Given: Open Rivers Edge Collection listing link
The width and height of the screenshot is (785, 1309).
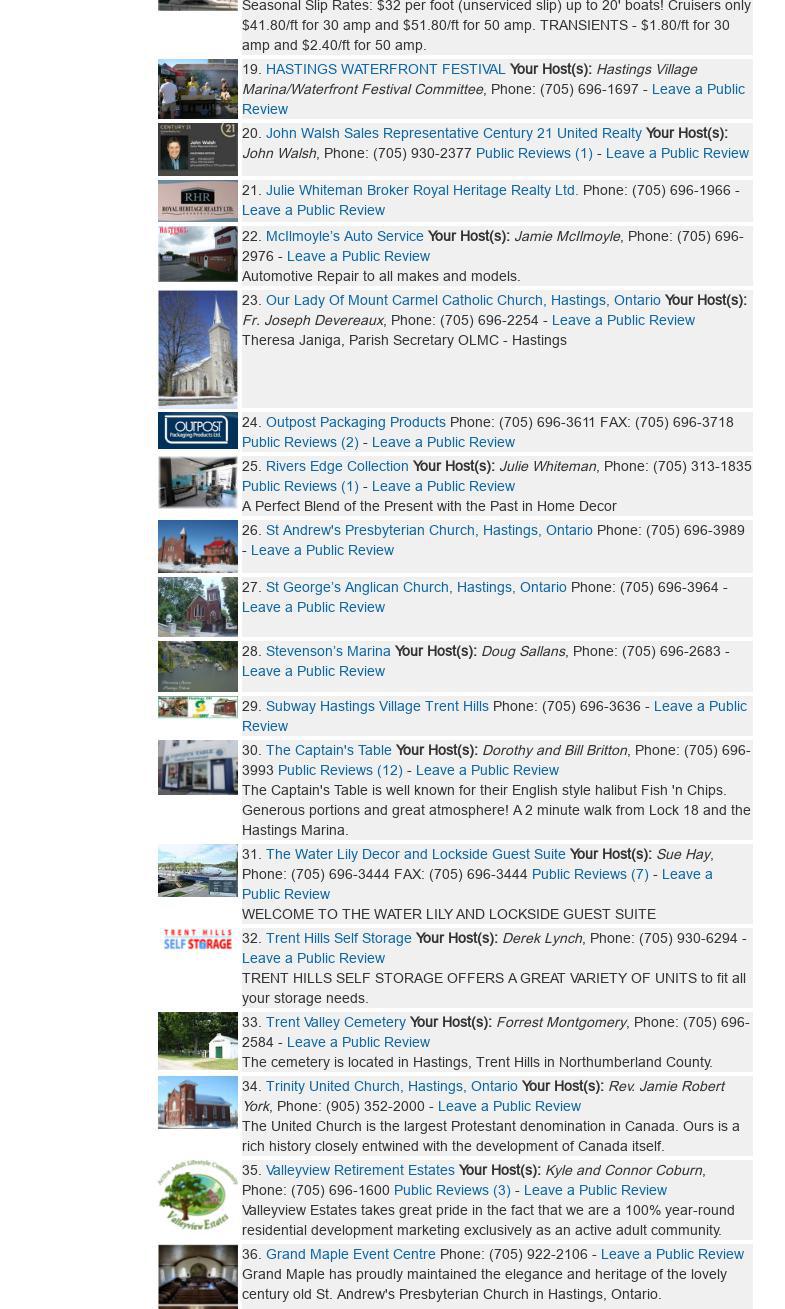Looking at the screenshot, I should [337, 466].
